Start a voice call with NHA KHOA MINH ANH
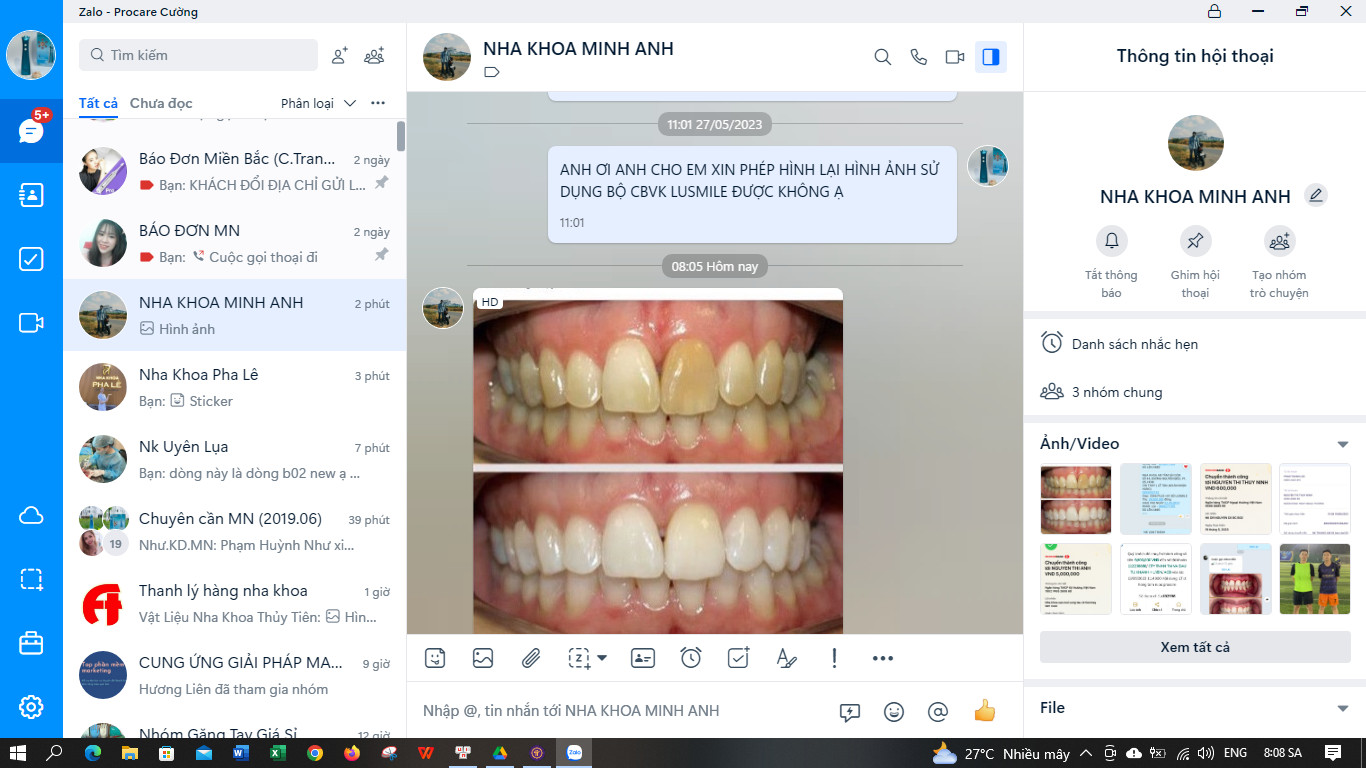The image size is (1366, 768). [x=918, y=57]
